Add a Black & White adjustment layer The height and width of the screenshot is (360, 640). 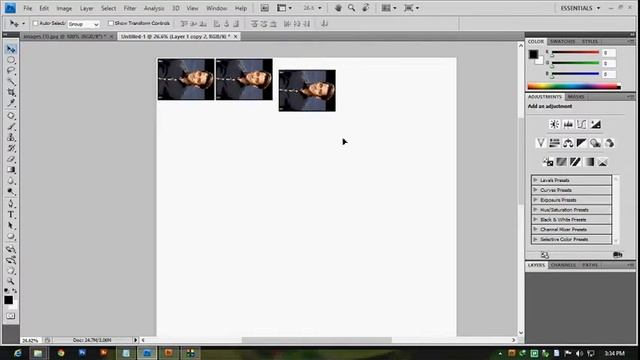coord(582,143)
